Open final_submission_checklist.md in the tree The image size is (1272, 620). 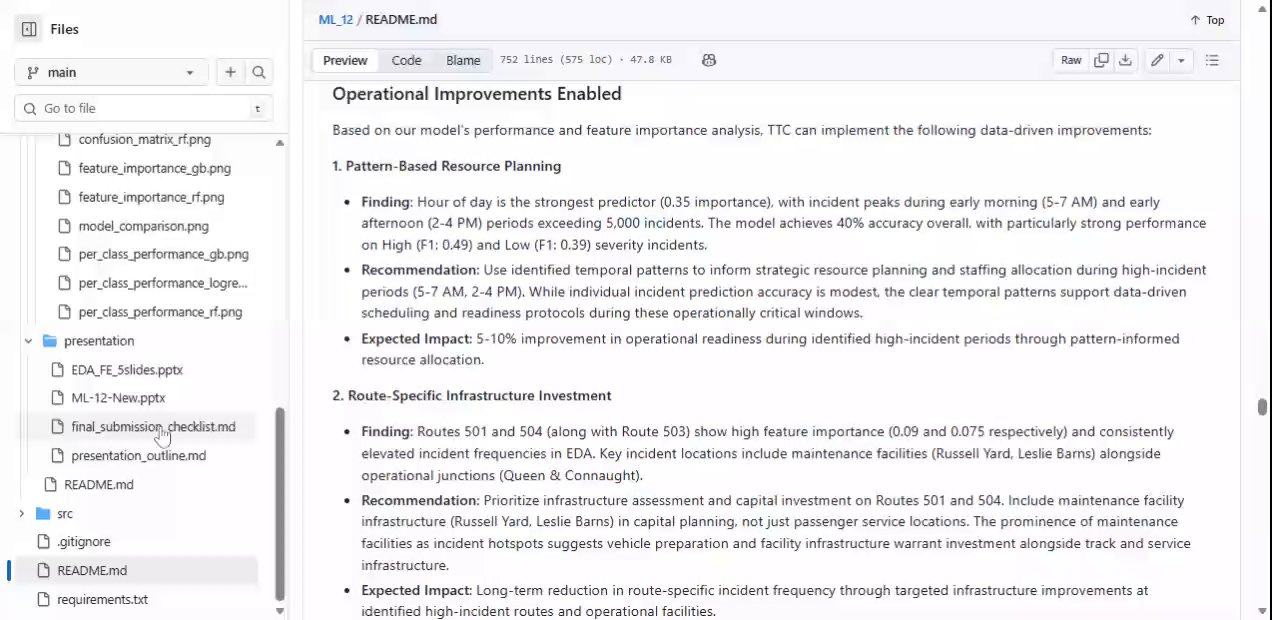(153, 427)
